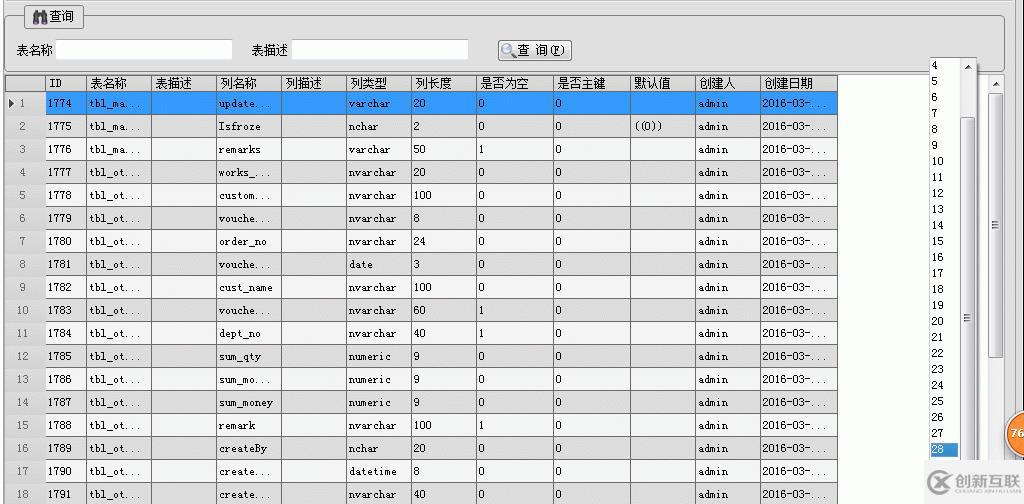The width and height of the screenshot is (1024, 504).
Task: Select the cell with ID 1791
Action: coord(66,494)
